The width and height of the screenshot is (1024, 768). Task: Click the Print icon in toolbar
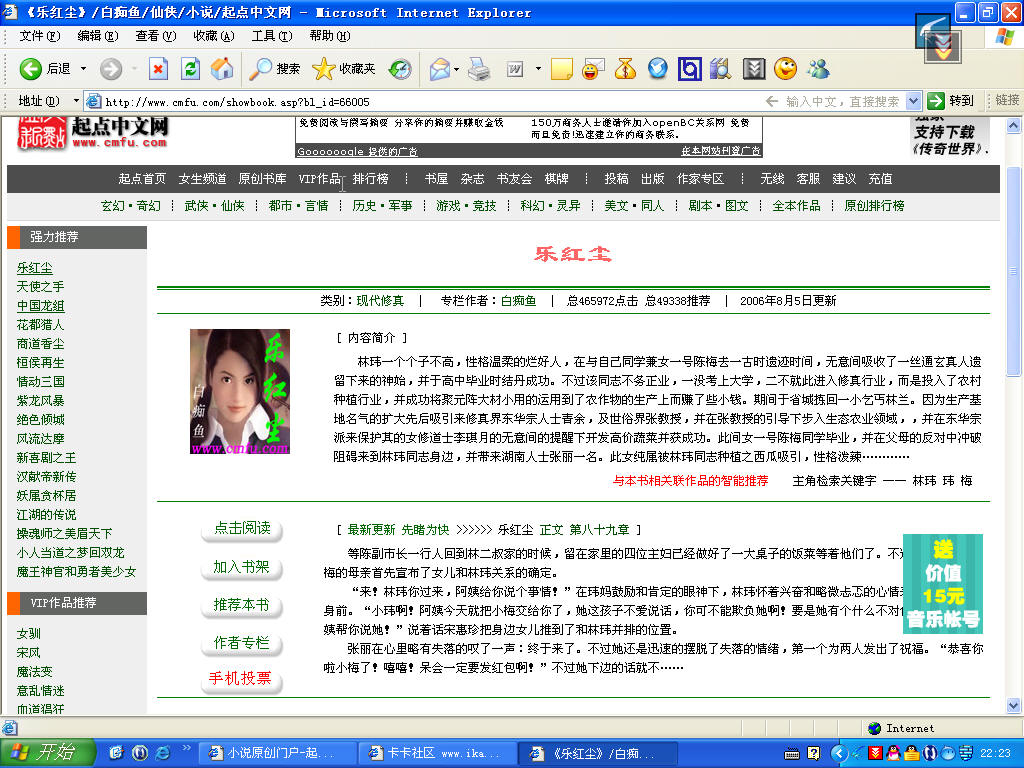[479, 69]
